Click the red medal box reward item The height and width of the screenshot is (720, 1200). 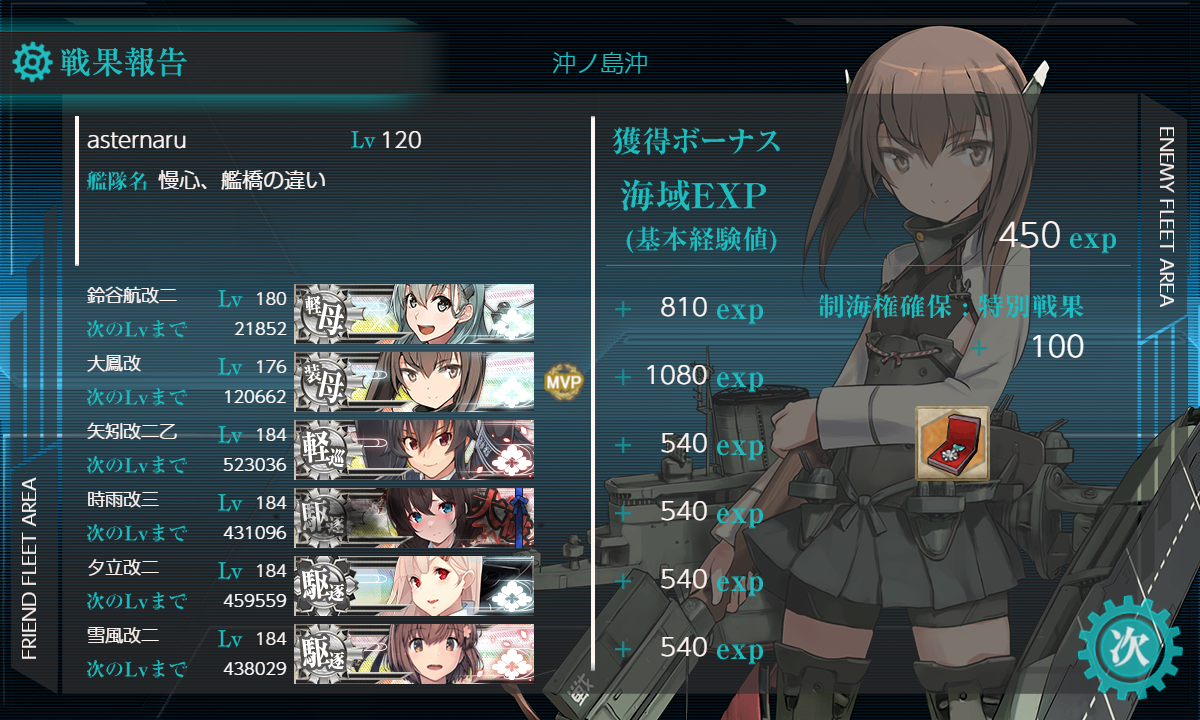click(x=952, y=442)
